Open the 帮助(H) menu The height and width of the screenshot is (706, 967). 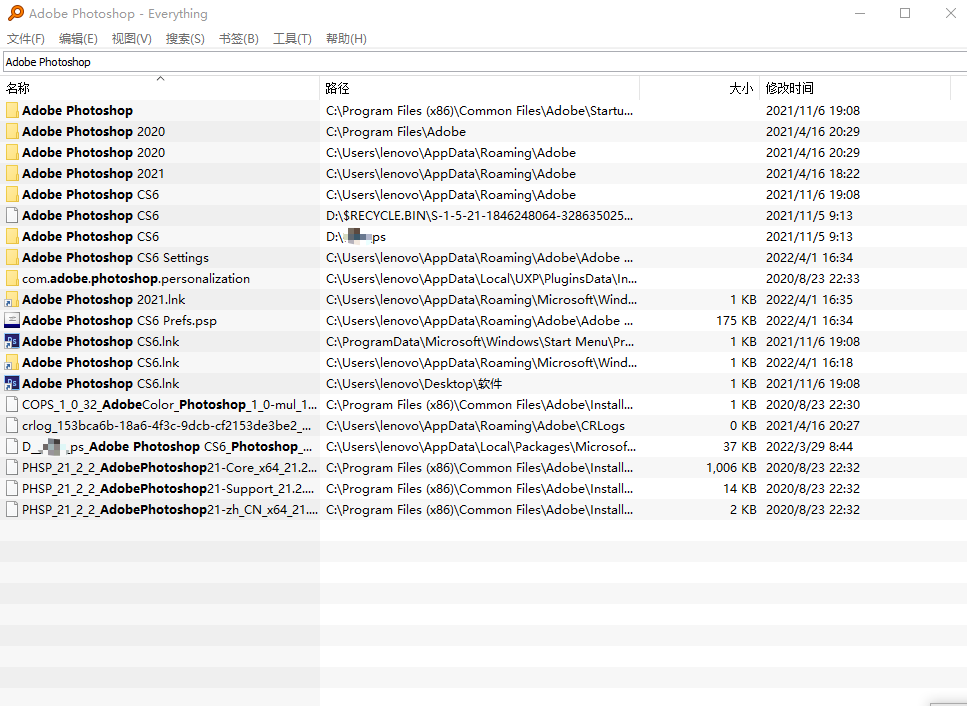346,39
